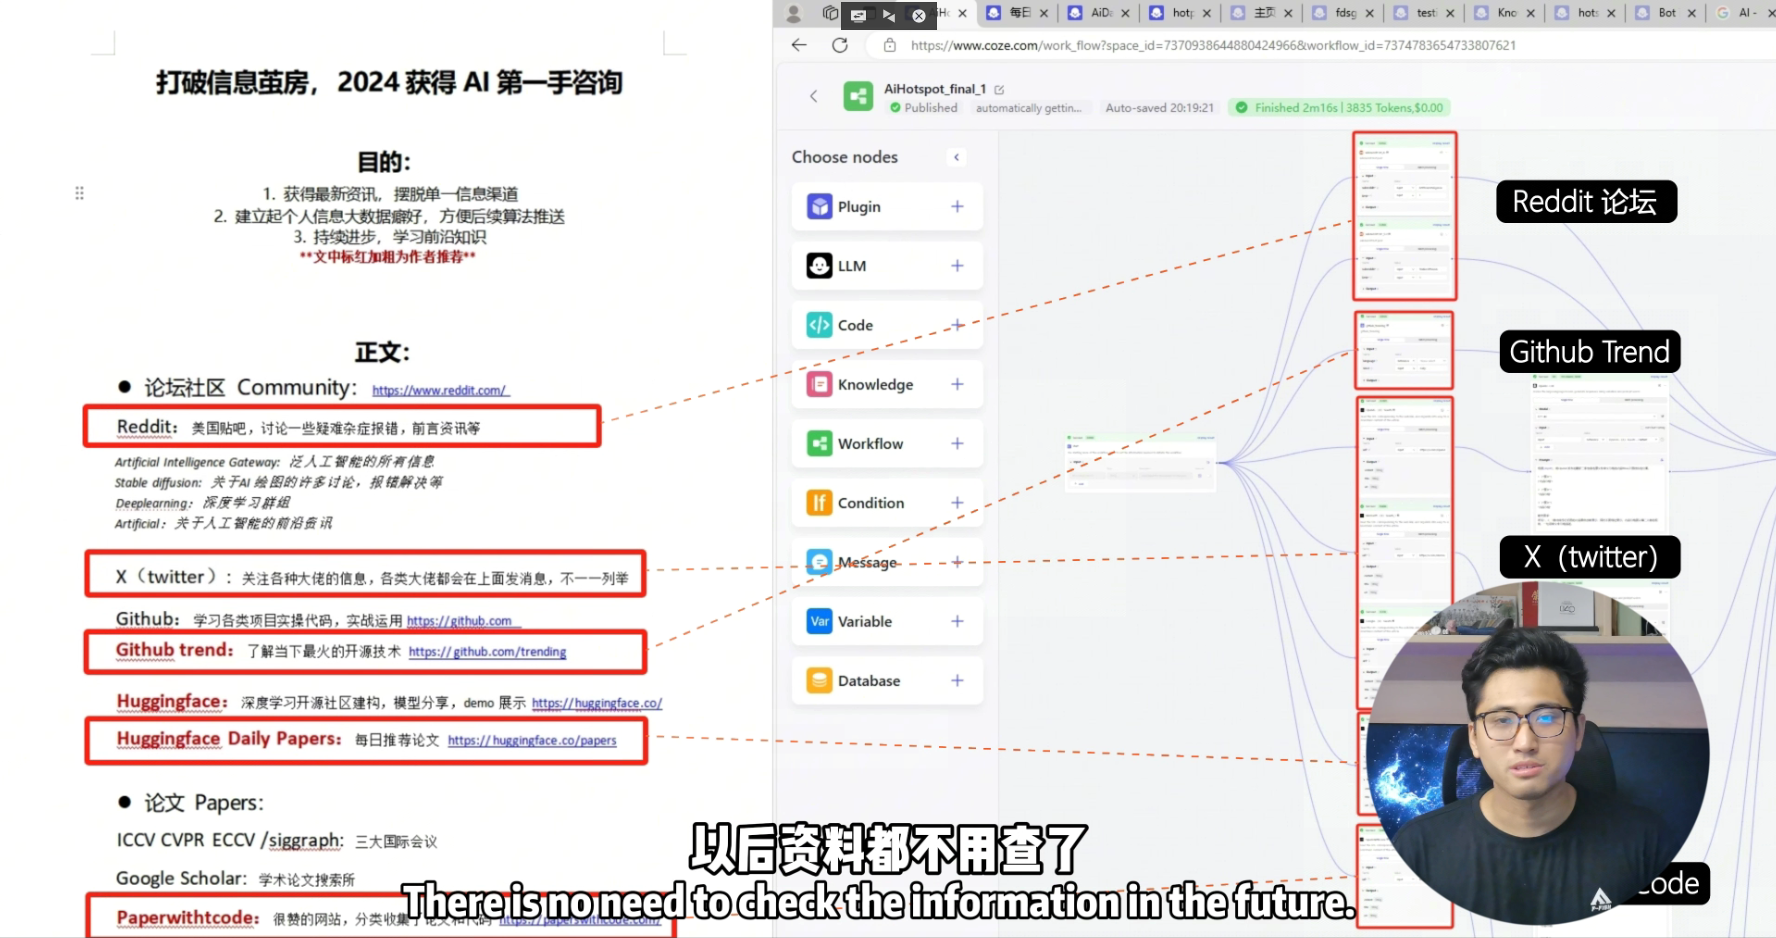
Task: Click the 'Stable diffusion:' line in the document
Action: click(x=278, y=483)
